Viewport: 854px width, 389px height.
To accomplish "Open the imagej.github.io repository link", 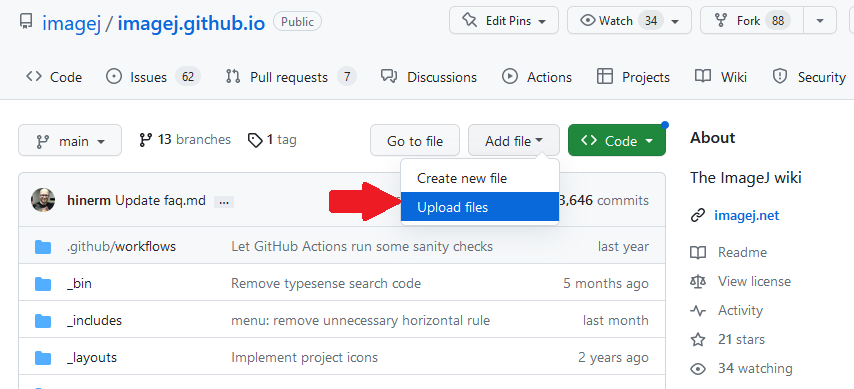I will pyautogui.click(x=191, y=23).
